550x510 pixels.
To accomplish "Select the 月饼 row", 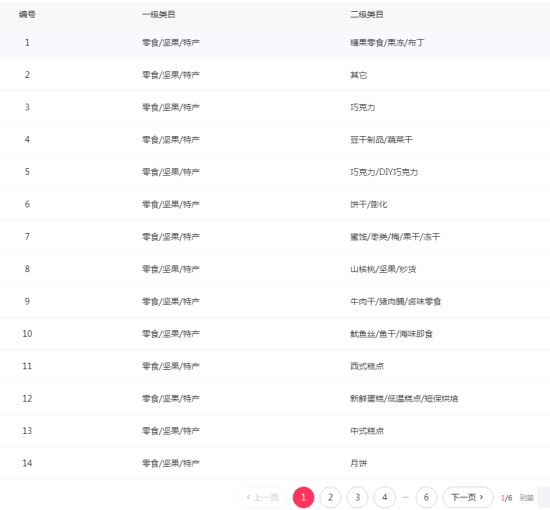I will (x=275, y=463).
